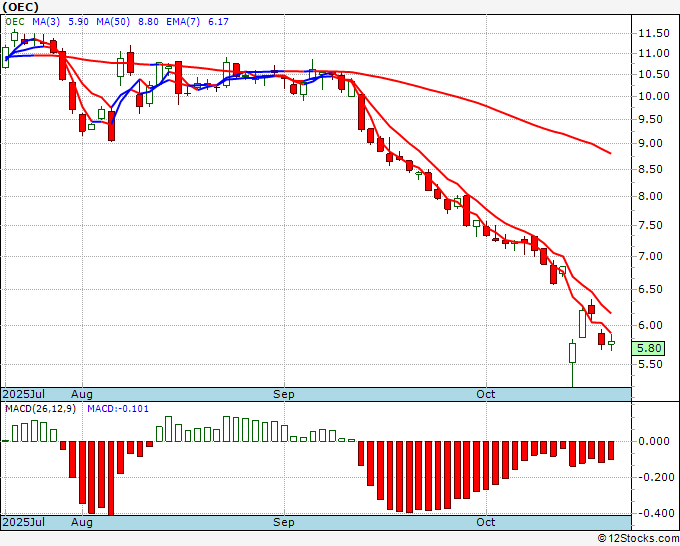The image size is (680, 546).
Task: Click the 10.00 price axis label
Action: (x=654, y=96)
